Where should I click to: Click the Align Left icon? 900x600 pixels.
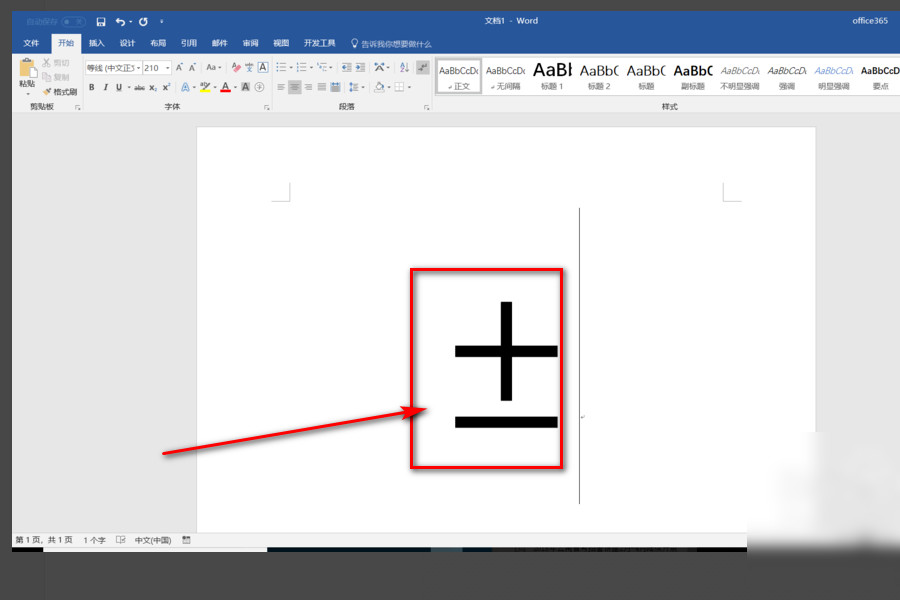click(281, 87)
